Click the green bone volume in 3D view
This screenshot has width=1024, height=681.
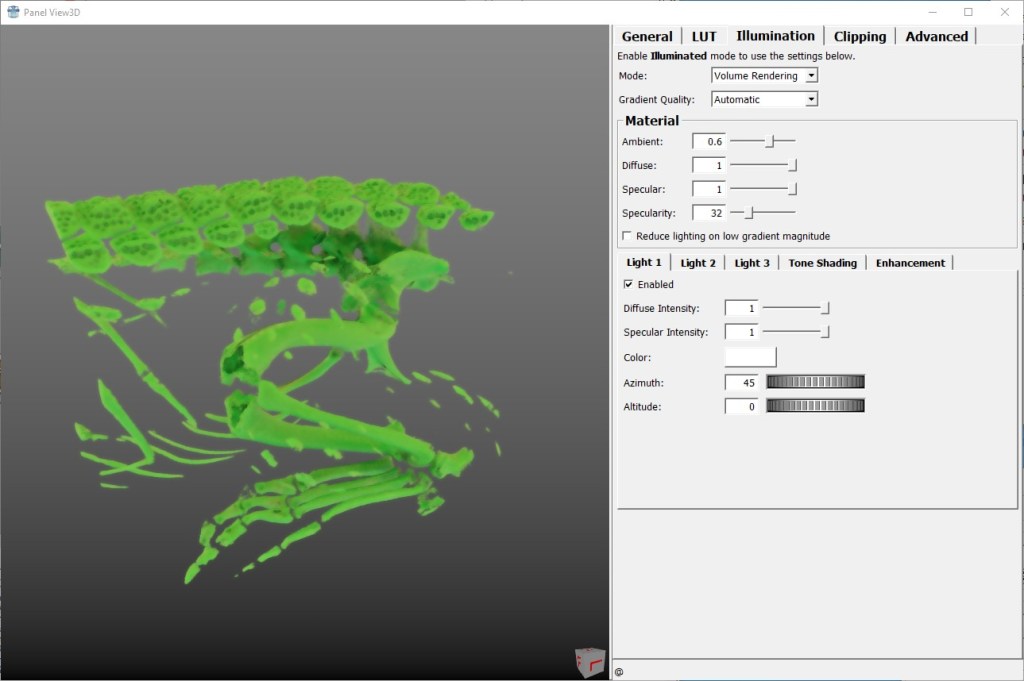click(313, 333)
